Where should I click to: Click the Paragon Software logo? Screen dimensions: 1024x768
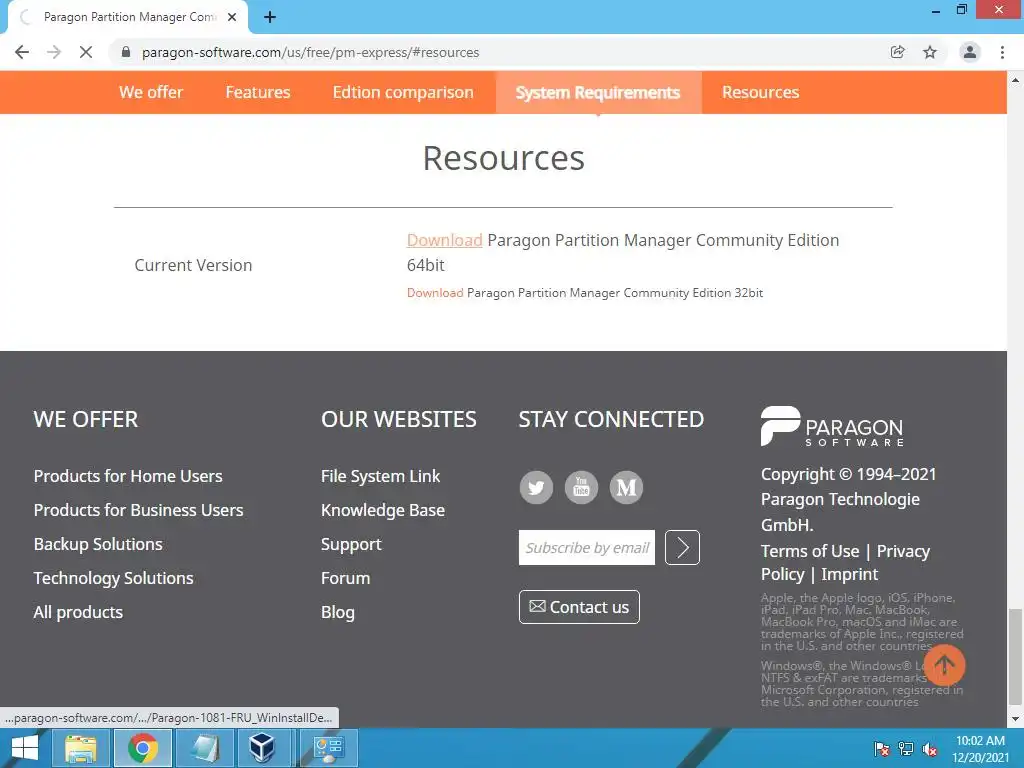click(832, 426)
